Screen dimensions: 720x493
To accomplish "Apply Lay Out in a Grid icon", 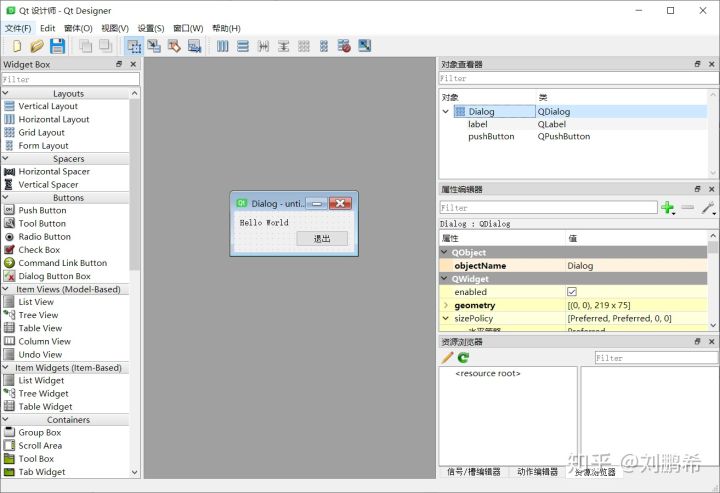I will tap(304, 46).
